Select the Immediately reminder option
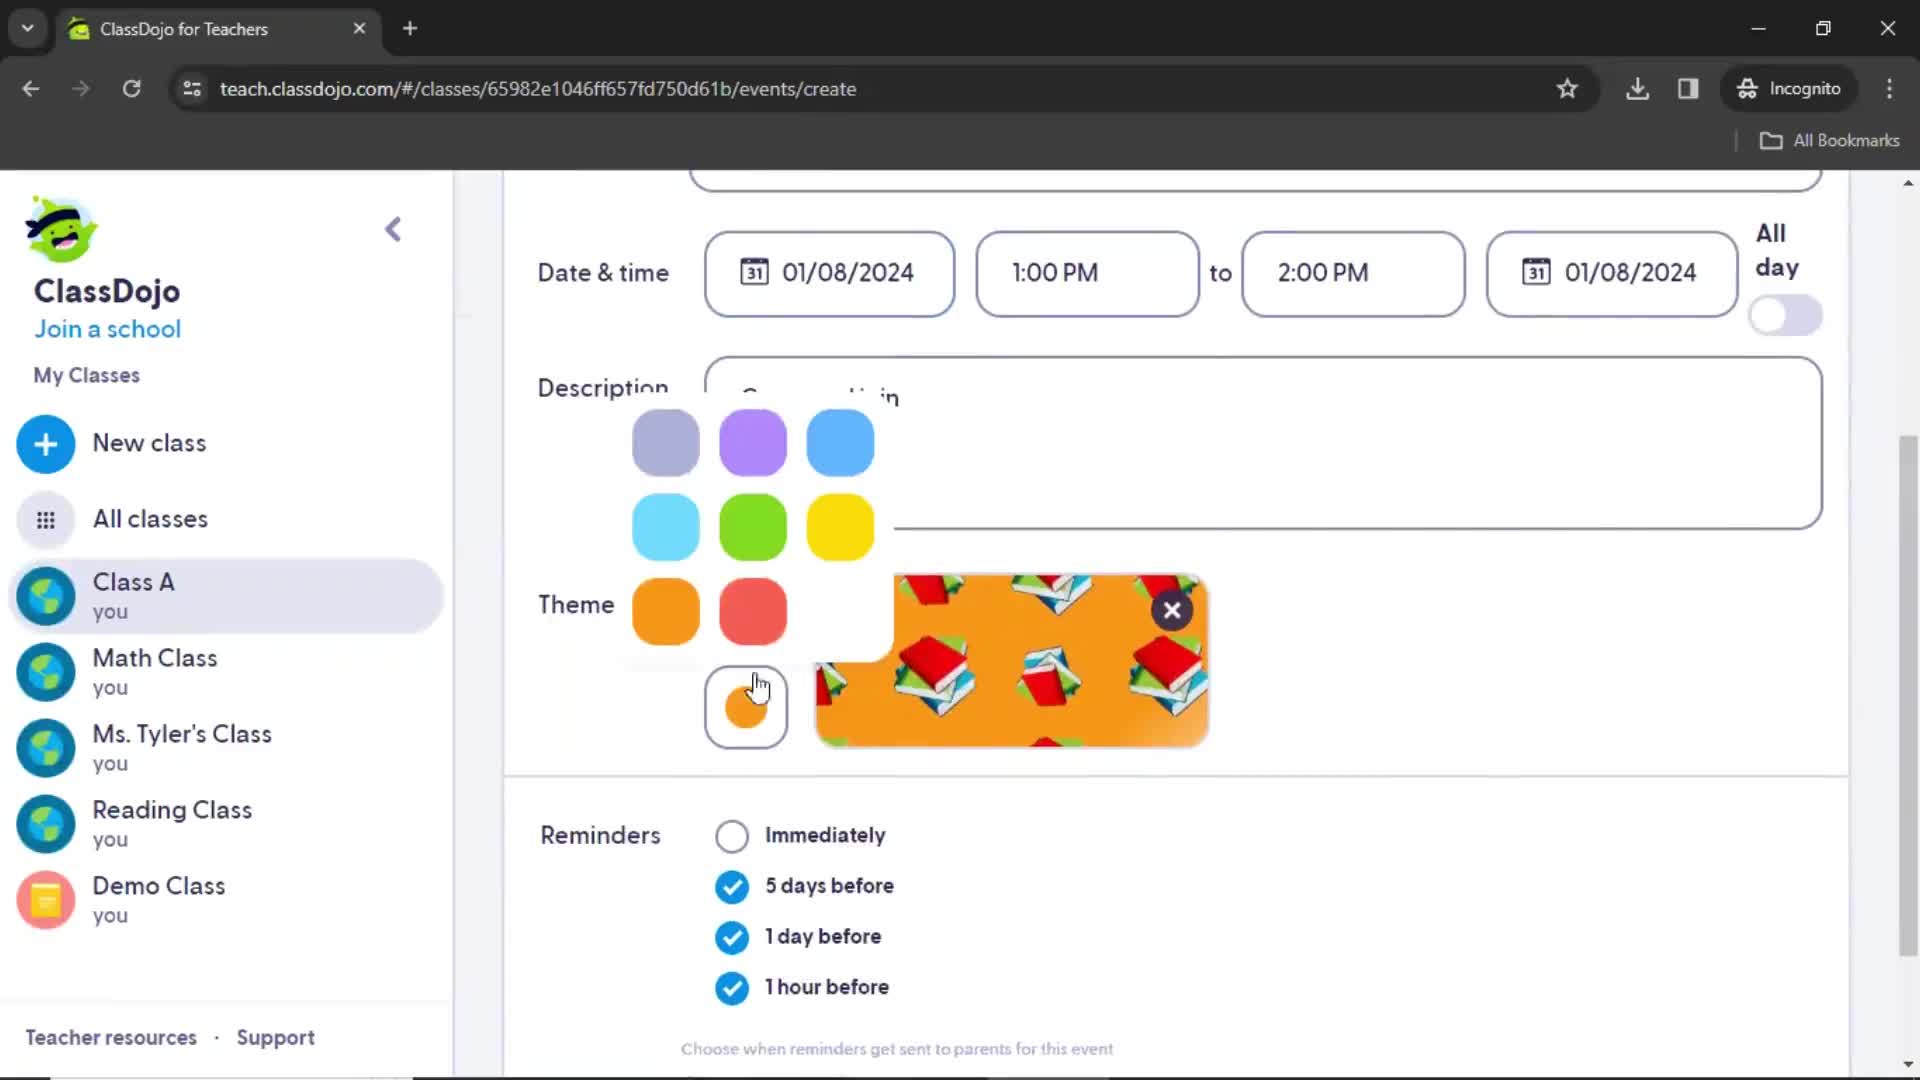The width and height of the screenshot is (1920, 1080). point(732,836)
